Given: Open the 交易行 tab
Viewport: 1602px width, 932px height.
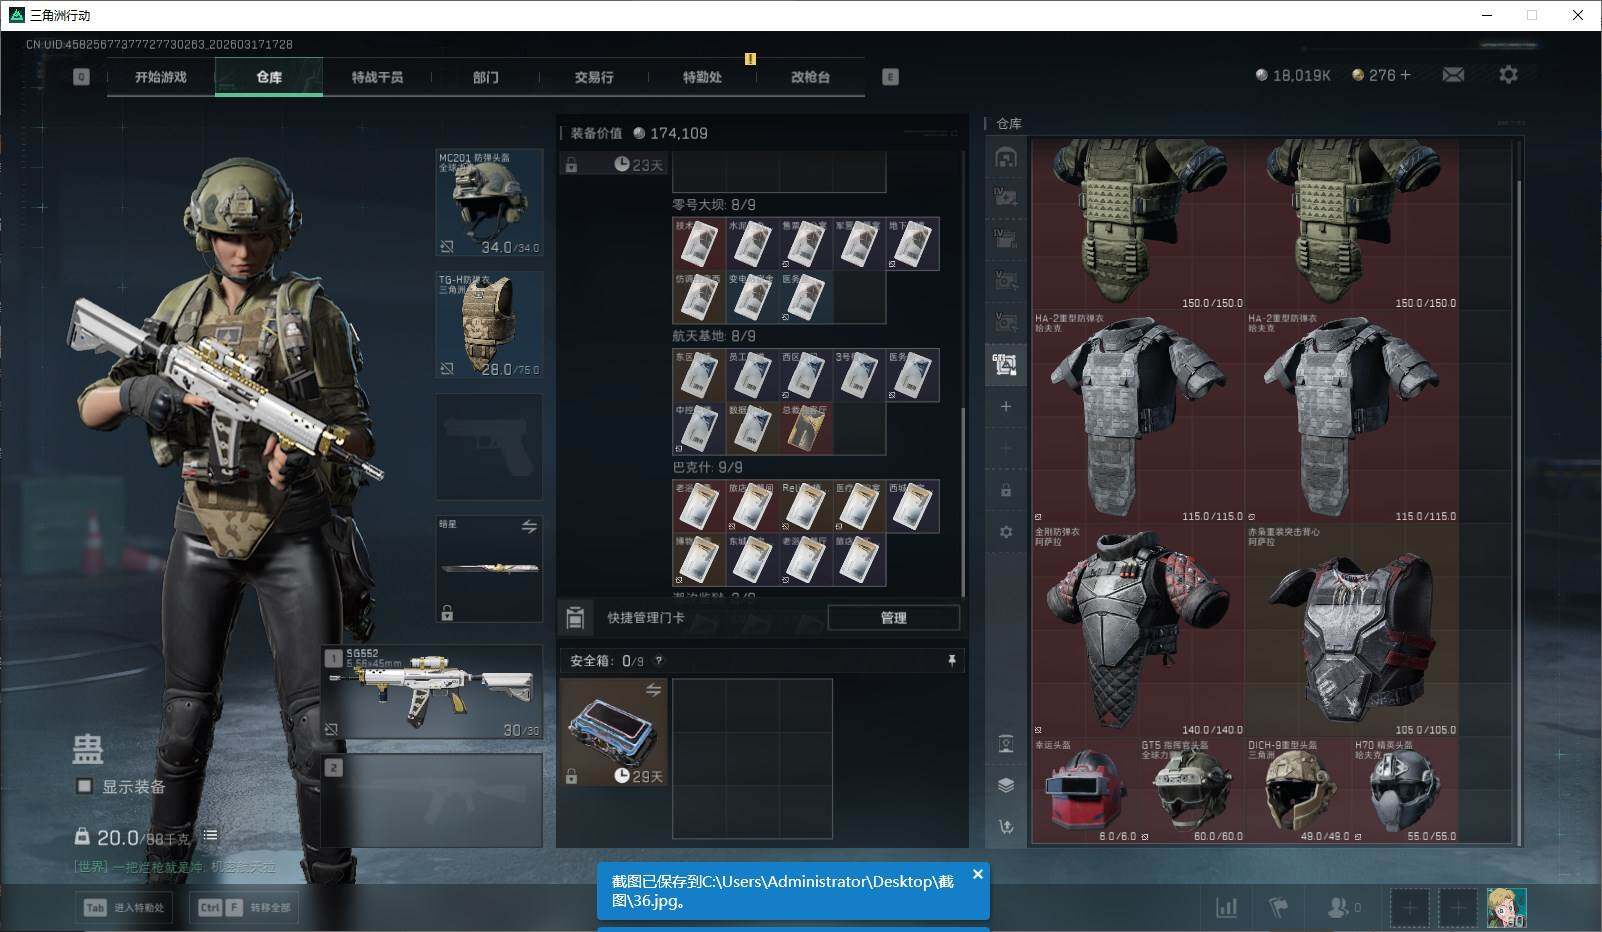Looking at the screenshot, I should (594, 77).
